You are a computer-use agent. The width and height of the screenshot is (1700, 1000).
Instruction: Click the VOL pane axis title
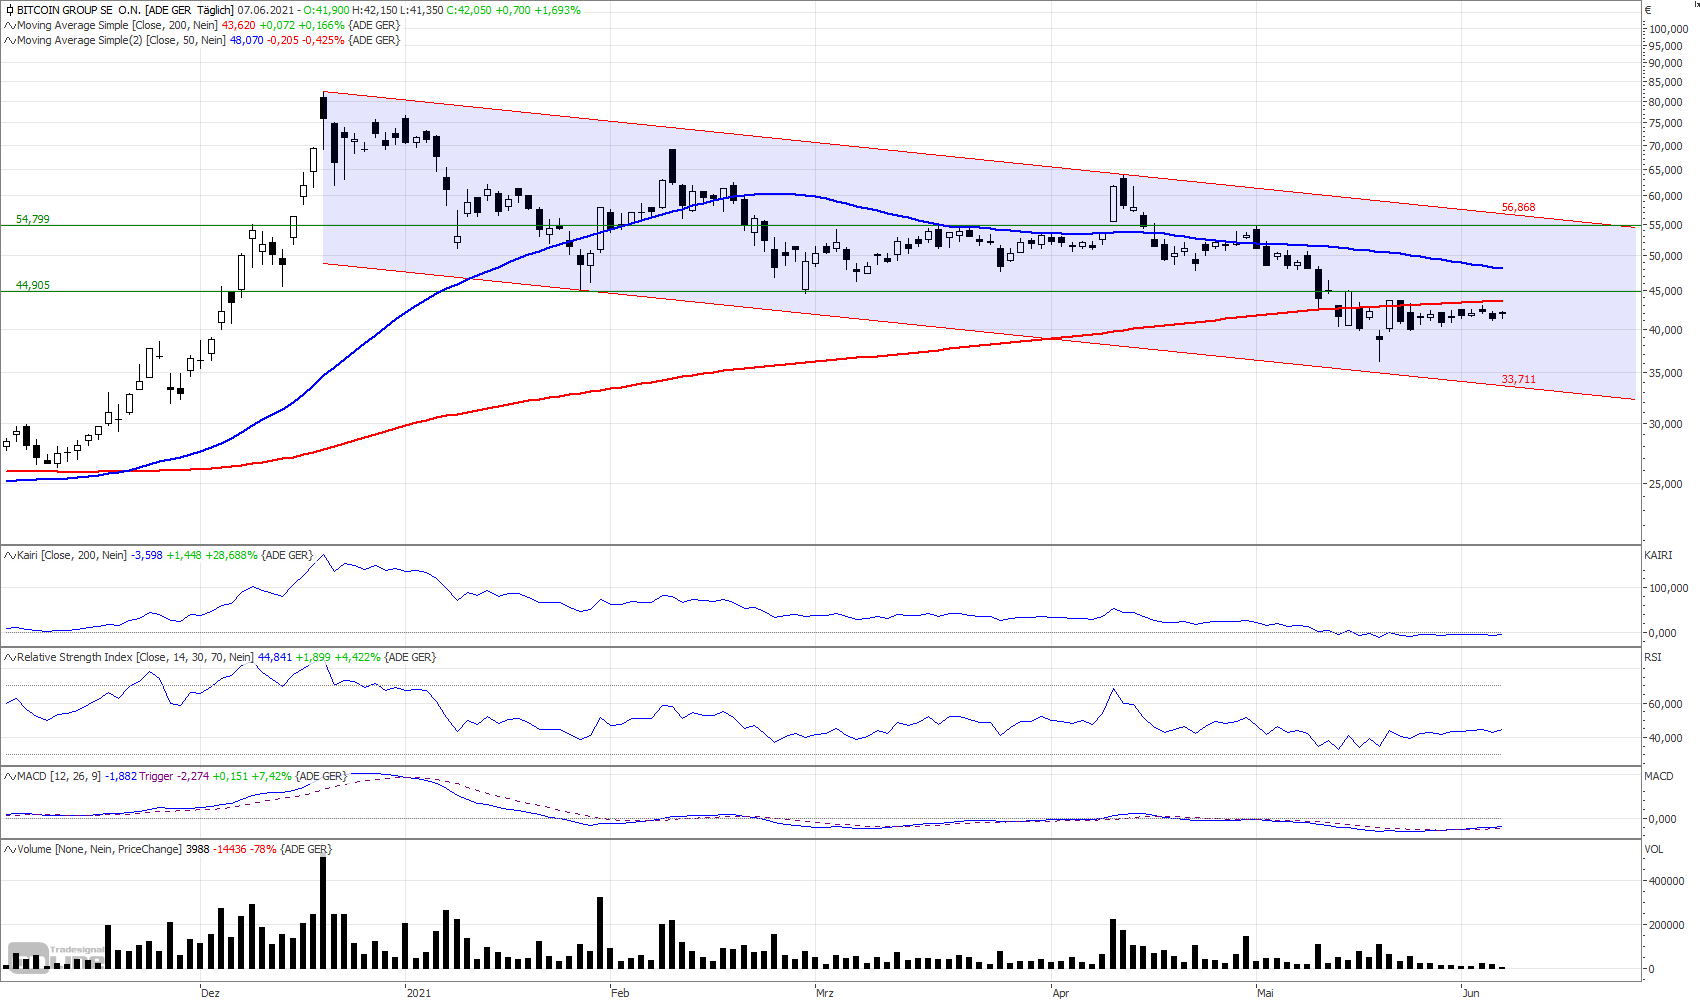(x=1654, y=849)
